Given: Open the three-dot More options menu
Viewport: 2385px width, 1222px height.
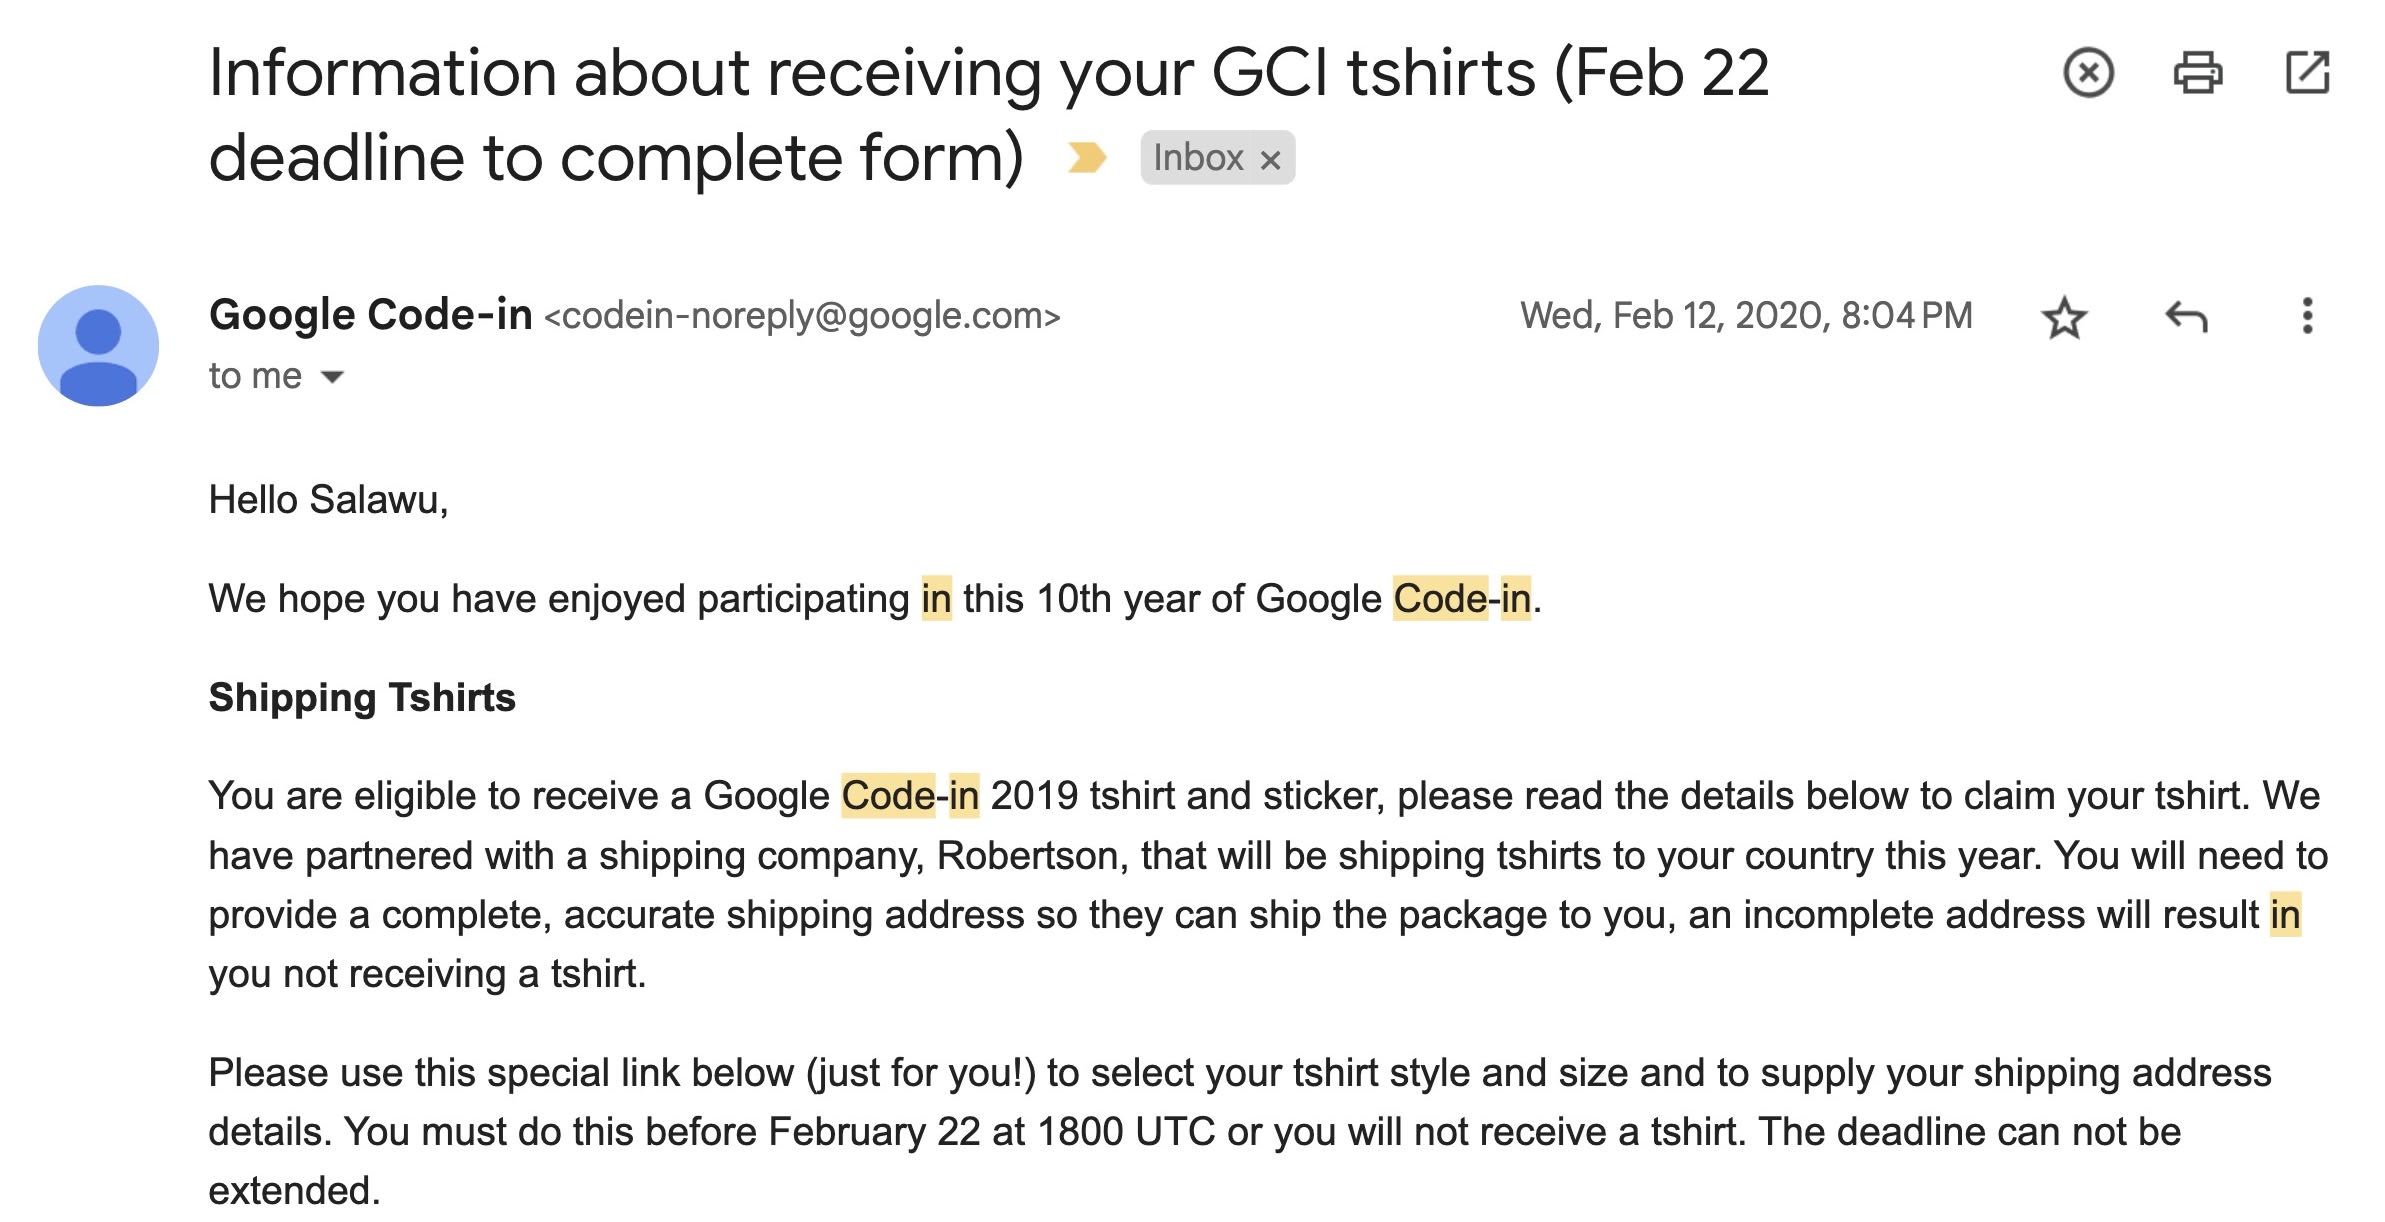Looking at the screenshot, I should coord(2307,316).
